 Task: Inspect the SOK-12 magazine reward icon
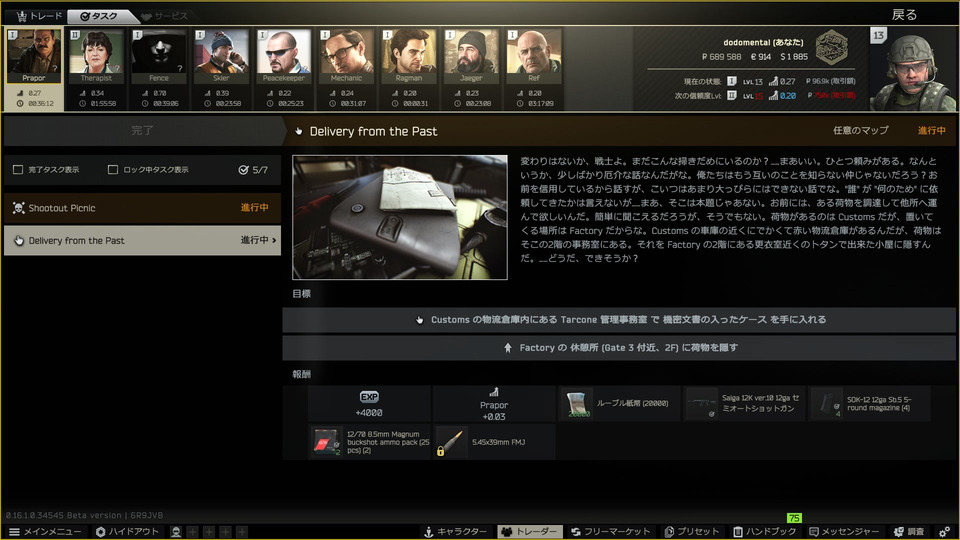pyautogui.click(x=827, y=403)
